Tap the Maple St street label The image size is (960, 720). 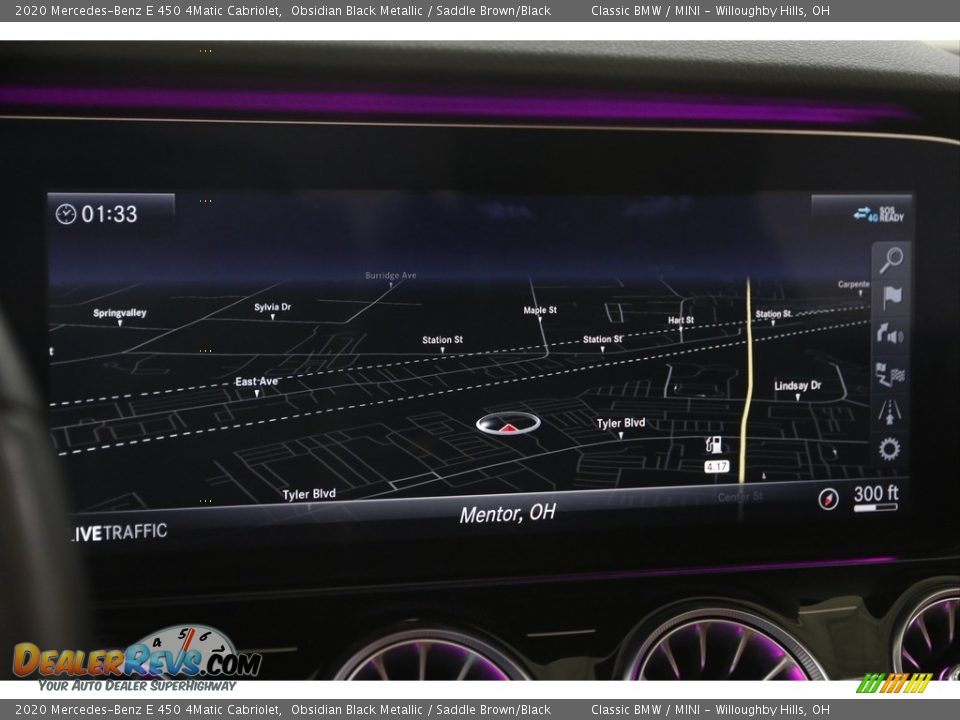[540, 310]
